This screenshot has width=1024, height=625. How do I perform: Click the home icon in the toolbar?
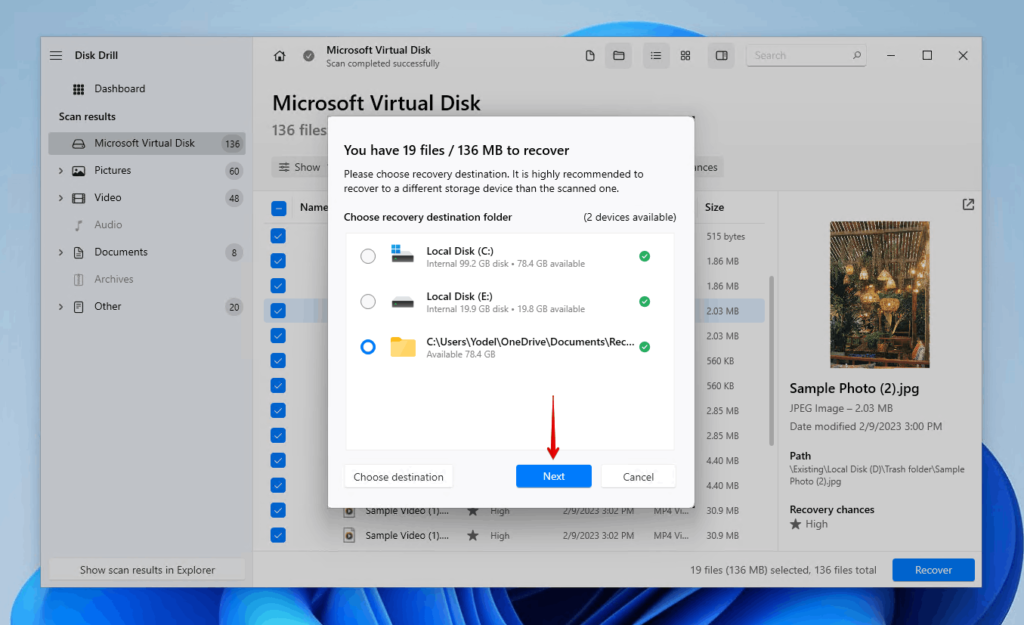[x=281, y=55]
